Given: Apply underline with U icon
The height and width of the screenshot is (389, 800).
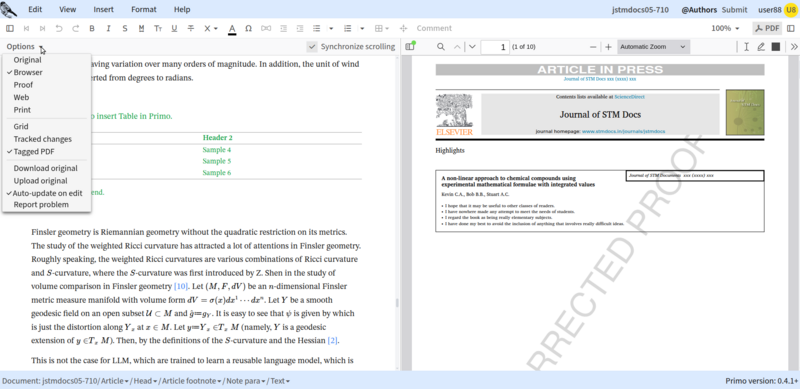Looking at the screenshot, I should click(x=174, y=29).
